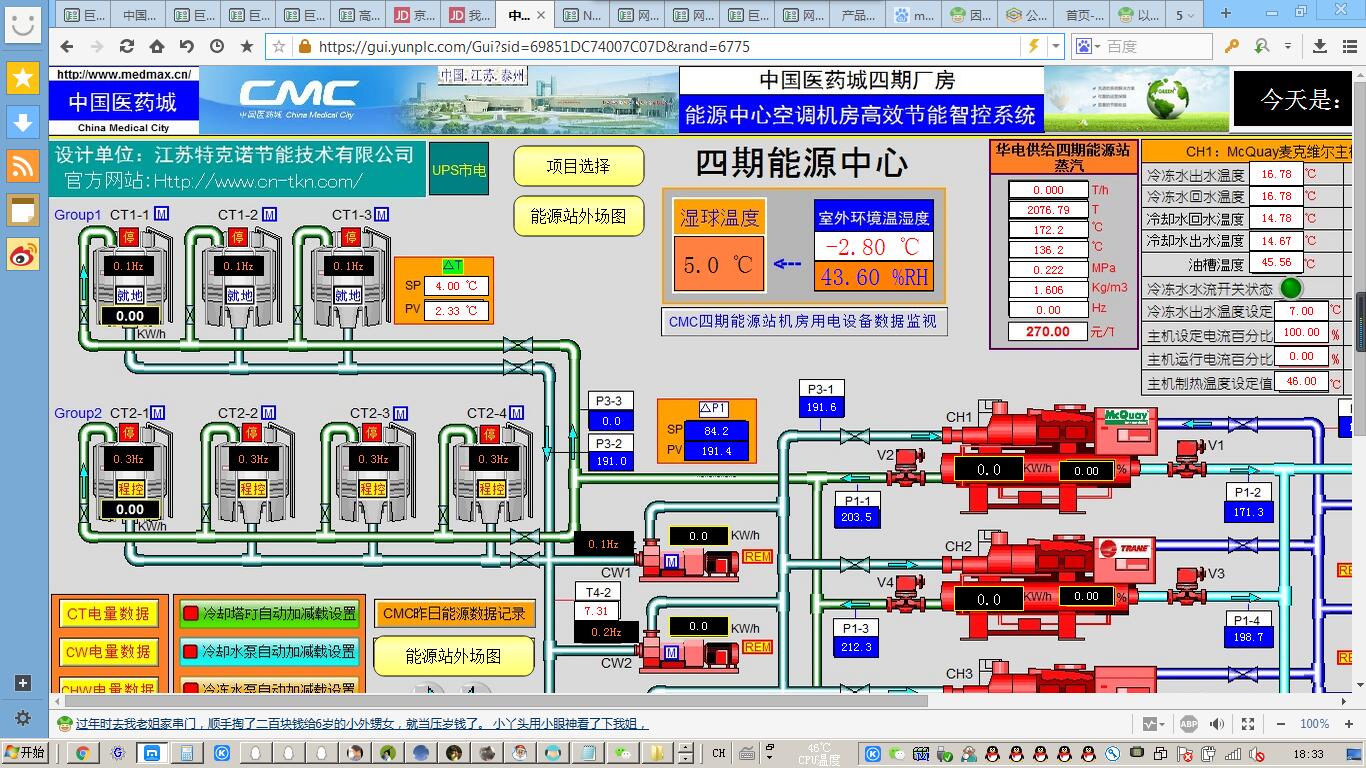
Task: Click the V2 valve pump icon
Action: (x=908, y=467)
